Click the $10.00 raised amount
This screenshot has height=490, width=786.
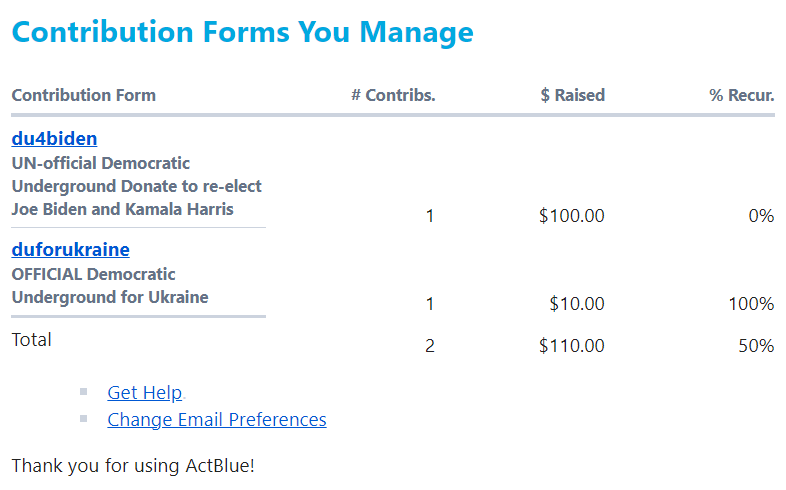tap(577, 304)
